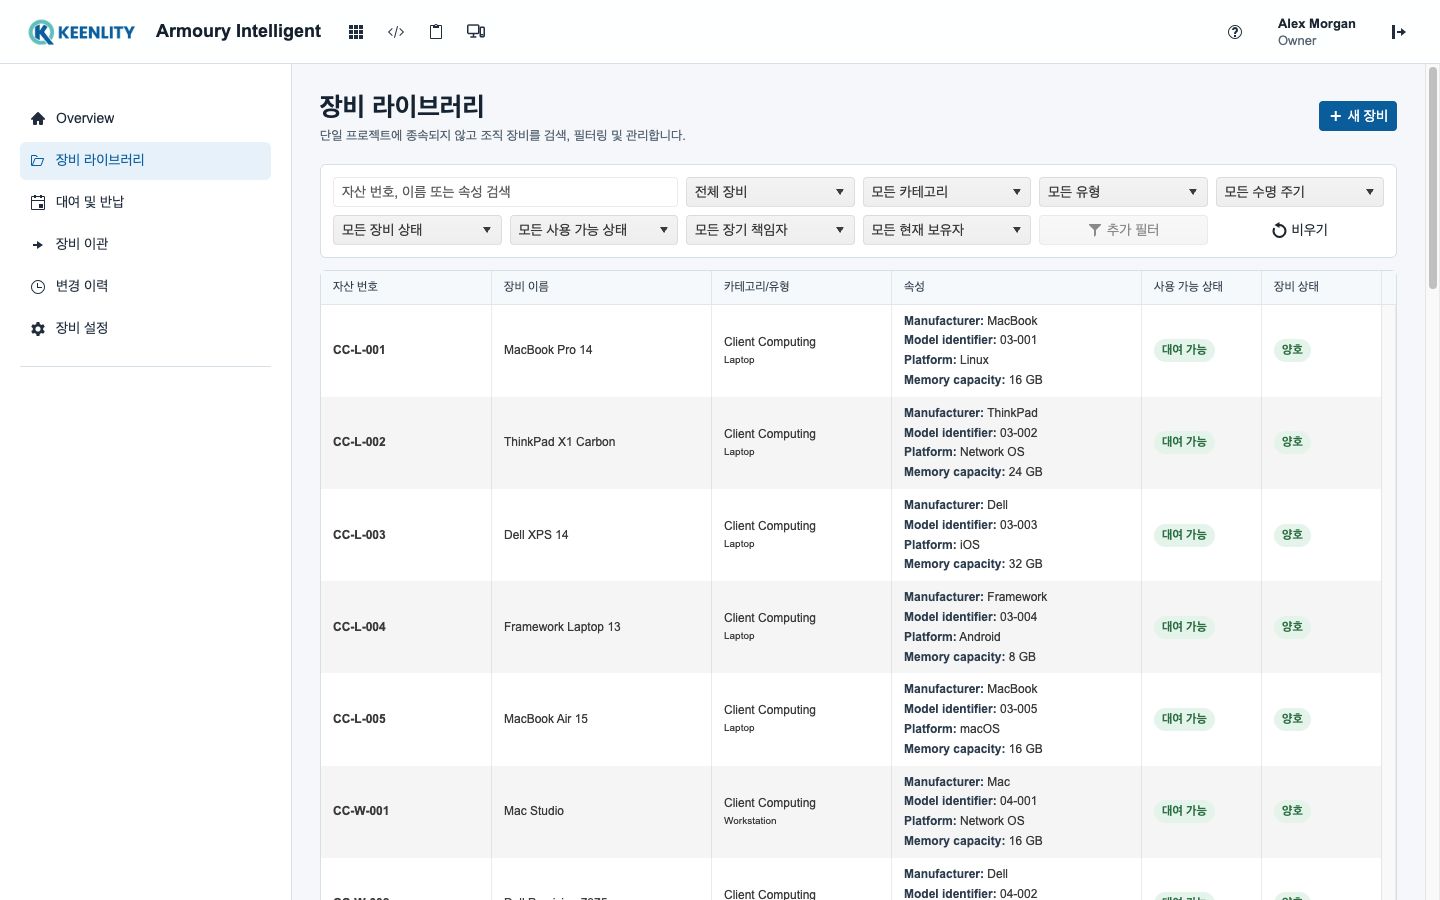Click the funnel icon on 추가 필터

pos(1095,230)
